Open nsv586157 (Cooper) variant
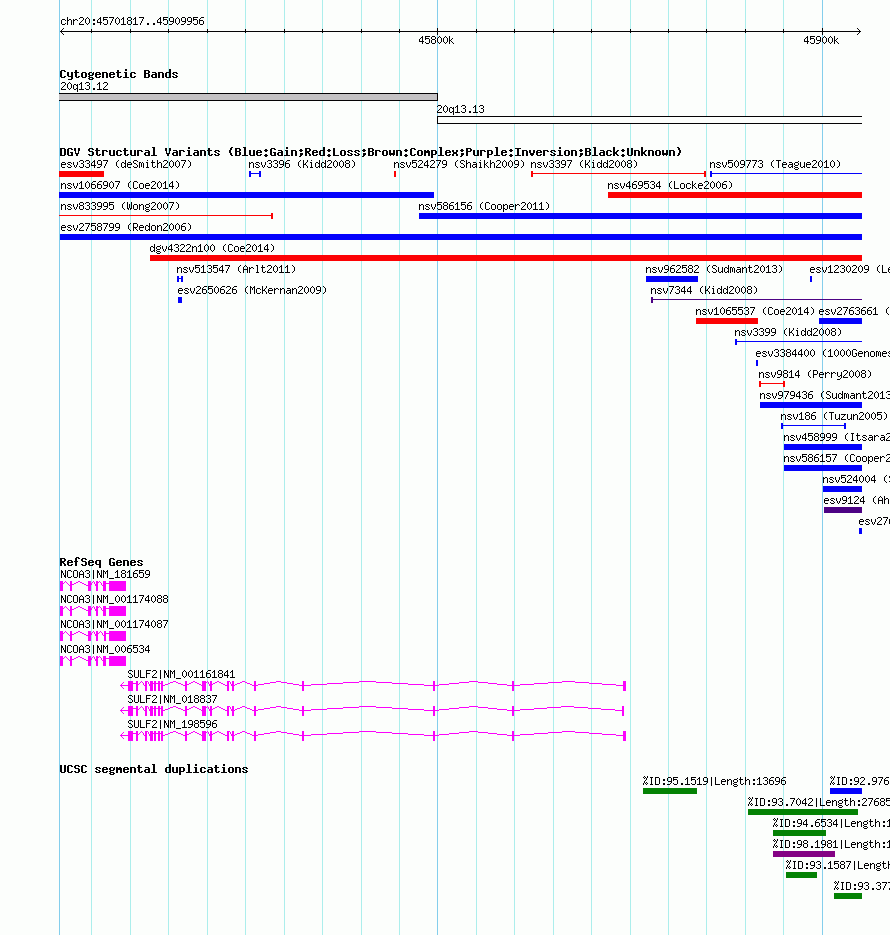890x935 pixels. 823,468
